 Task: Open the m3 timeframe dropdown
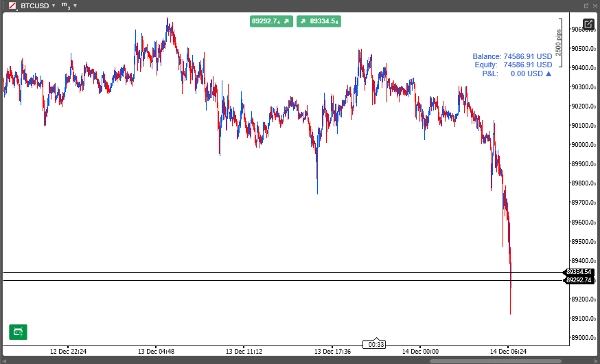tap(69, 5)
